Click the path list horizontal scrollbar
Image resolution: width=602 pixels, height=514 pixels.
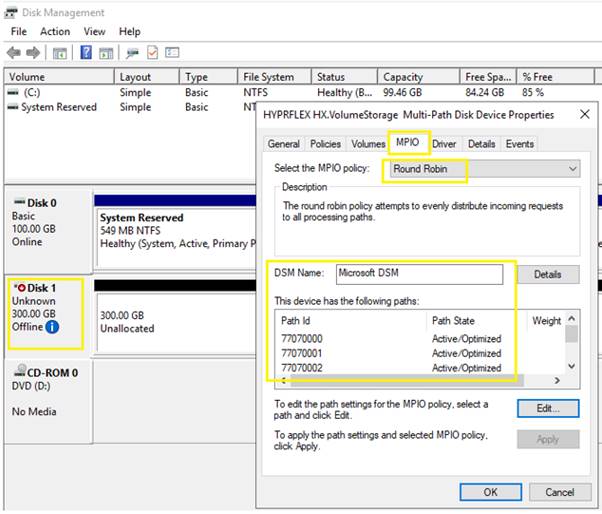point(407,381)
